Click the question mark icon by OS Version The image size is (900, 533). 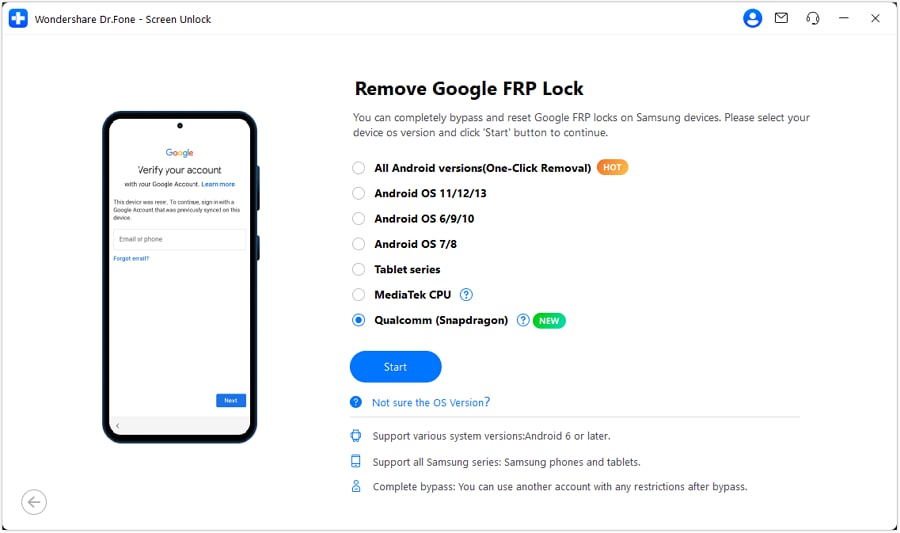(x=356, y=402)
